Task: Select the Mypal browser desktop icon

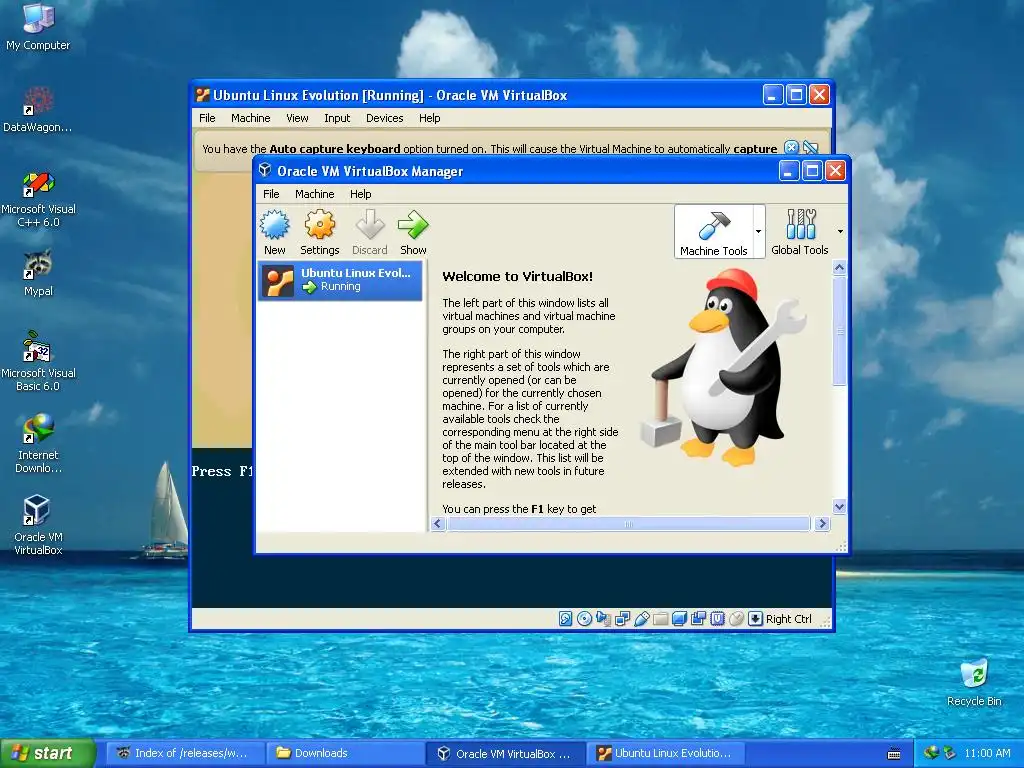Action: (38, 273)
